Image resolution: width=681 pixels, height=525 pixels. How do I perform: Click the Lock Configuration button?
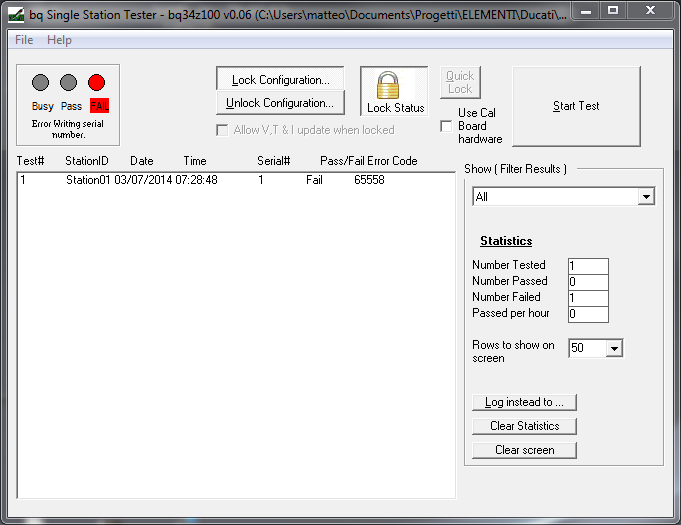coord(280,79)
